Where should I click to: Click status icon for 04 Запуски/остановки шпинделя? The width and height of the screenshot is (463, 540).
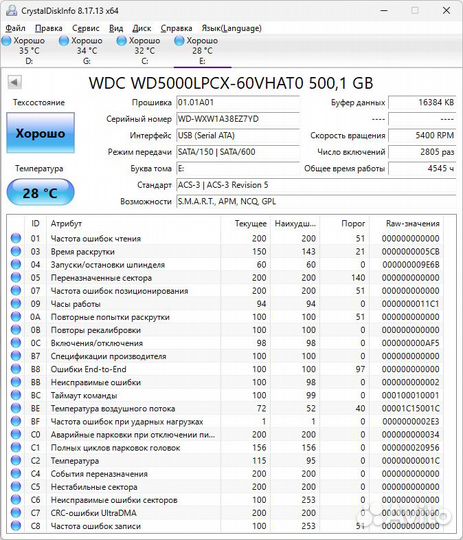pos(16,264)
